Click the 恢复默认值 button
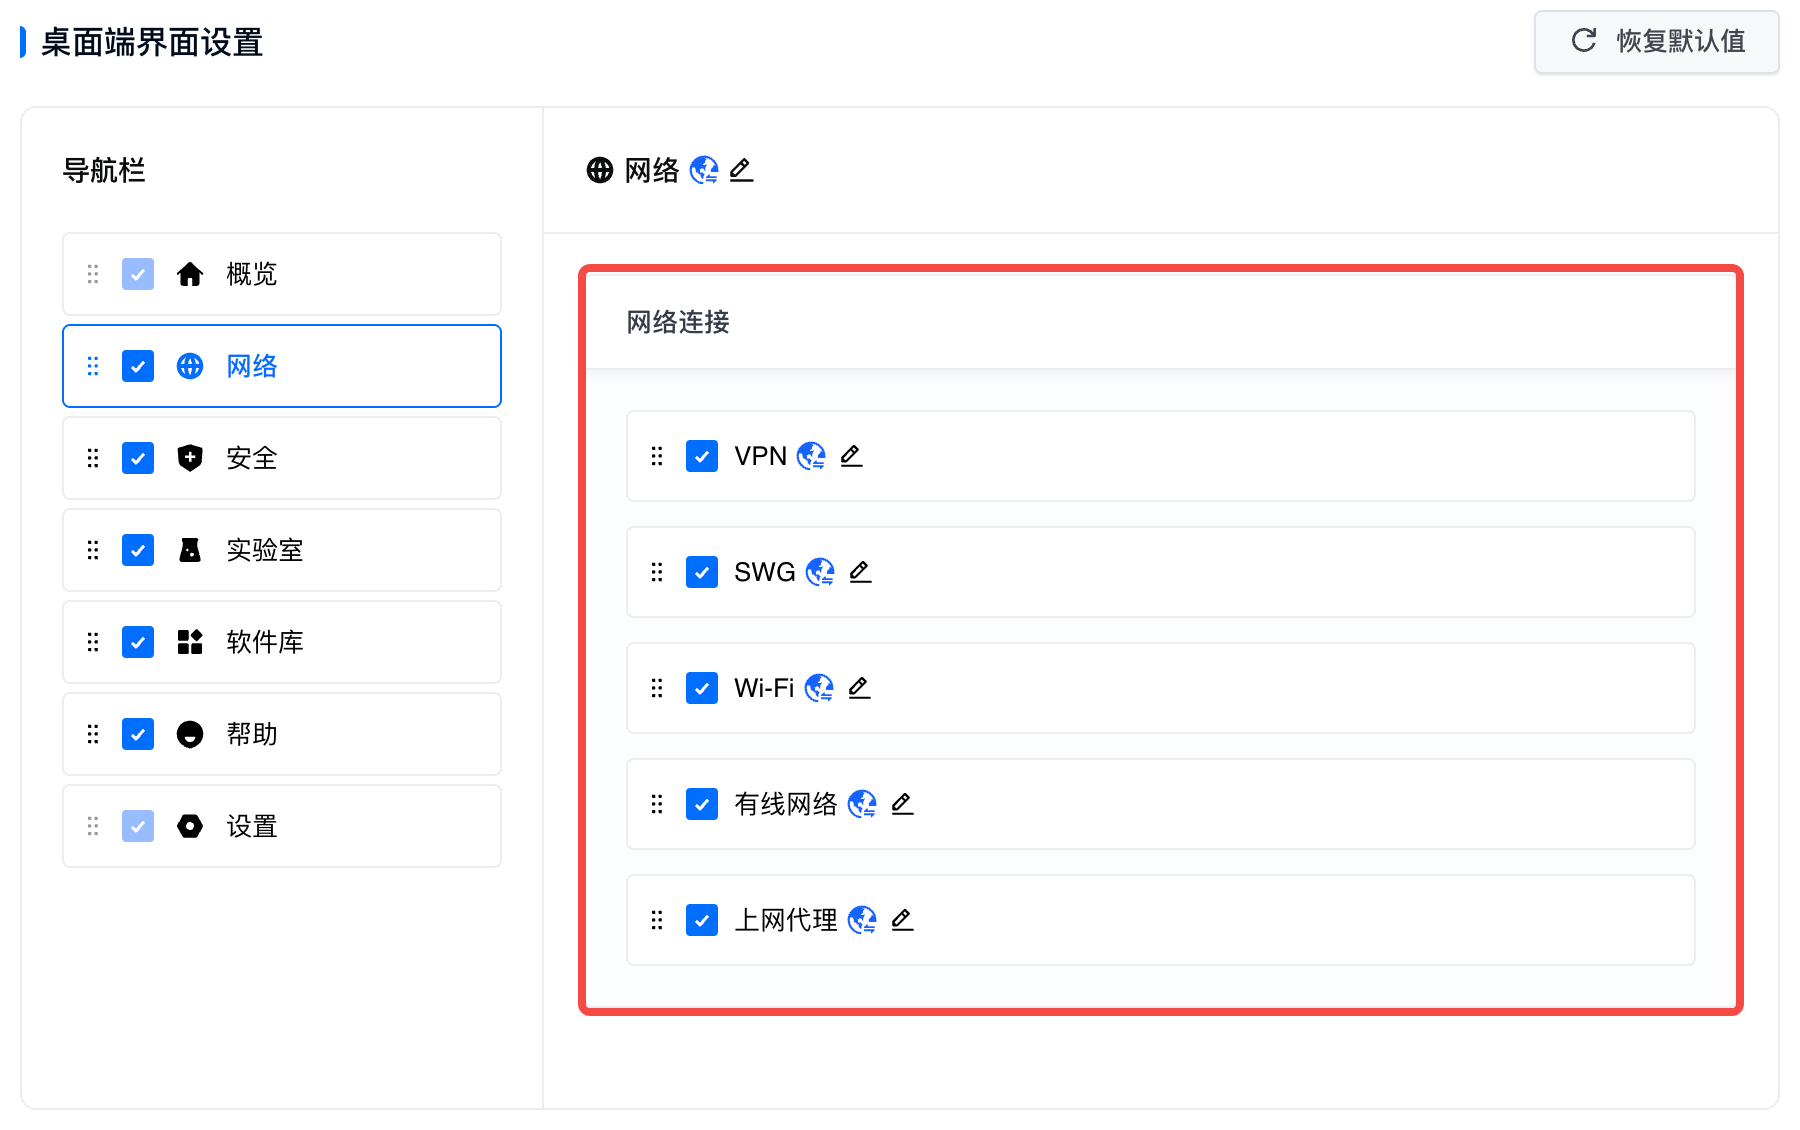 click(x=1657, y=41)
